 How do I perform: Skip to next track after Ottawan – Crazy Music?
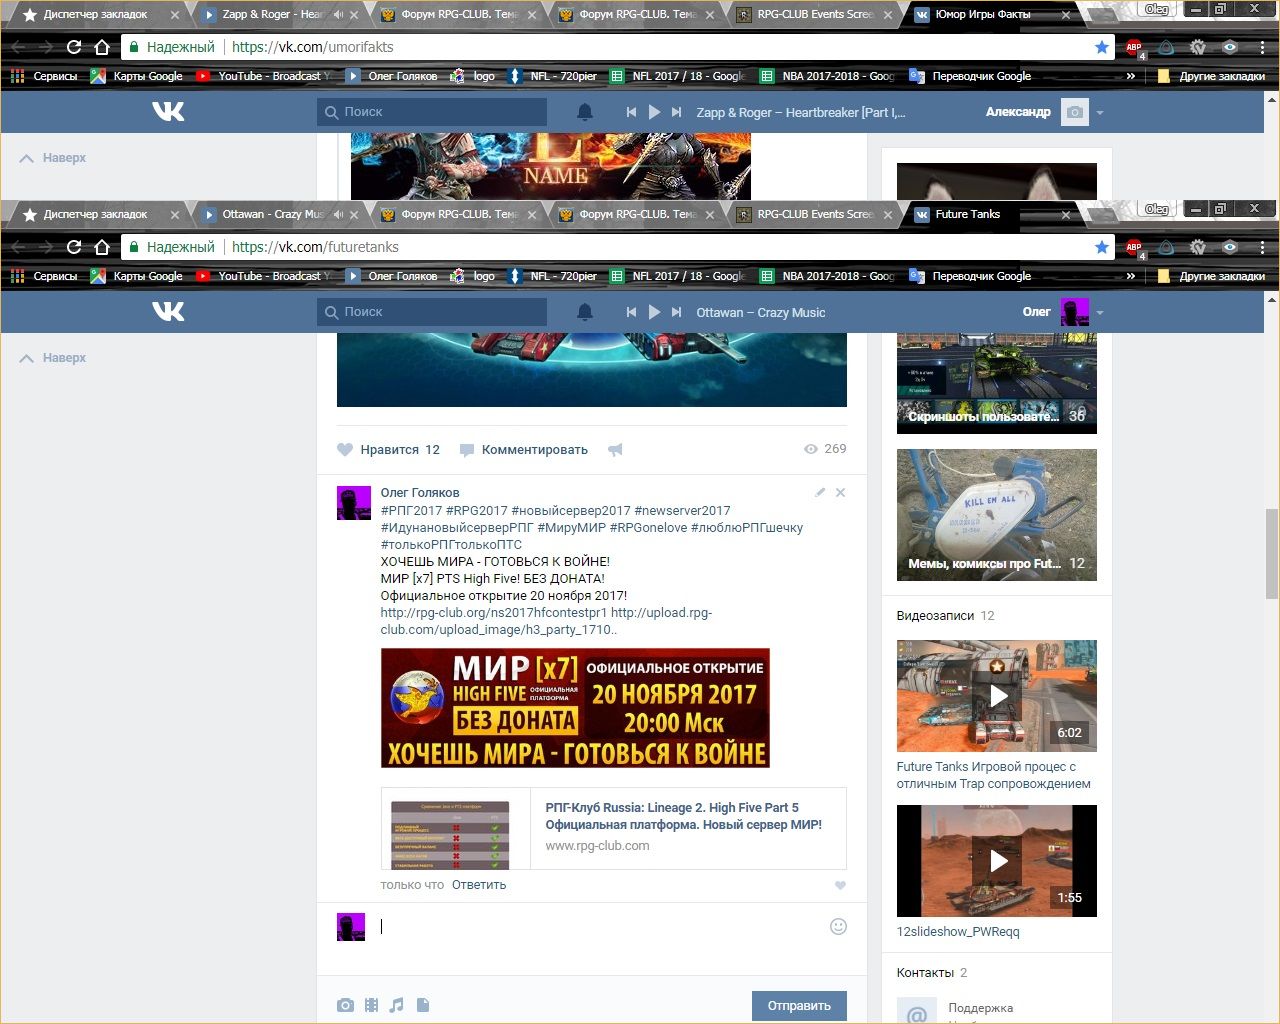pyautogui.click(x=677, y=312)
